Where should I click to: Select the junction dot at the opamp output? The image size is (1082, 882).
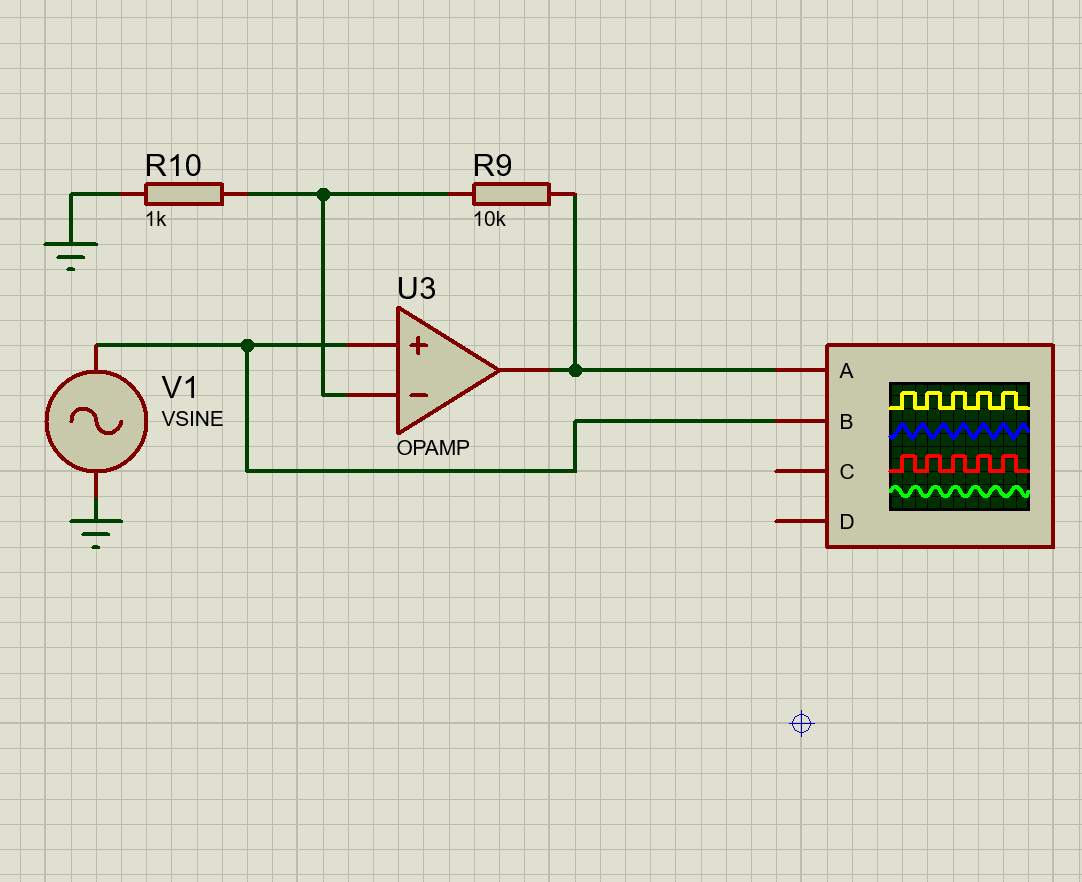point(575,370)
